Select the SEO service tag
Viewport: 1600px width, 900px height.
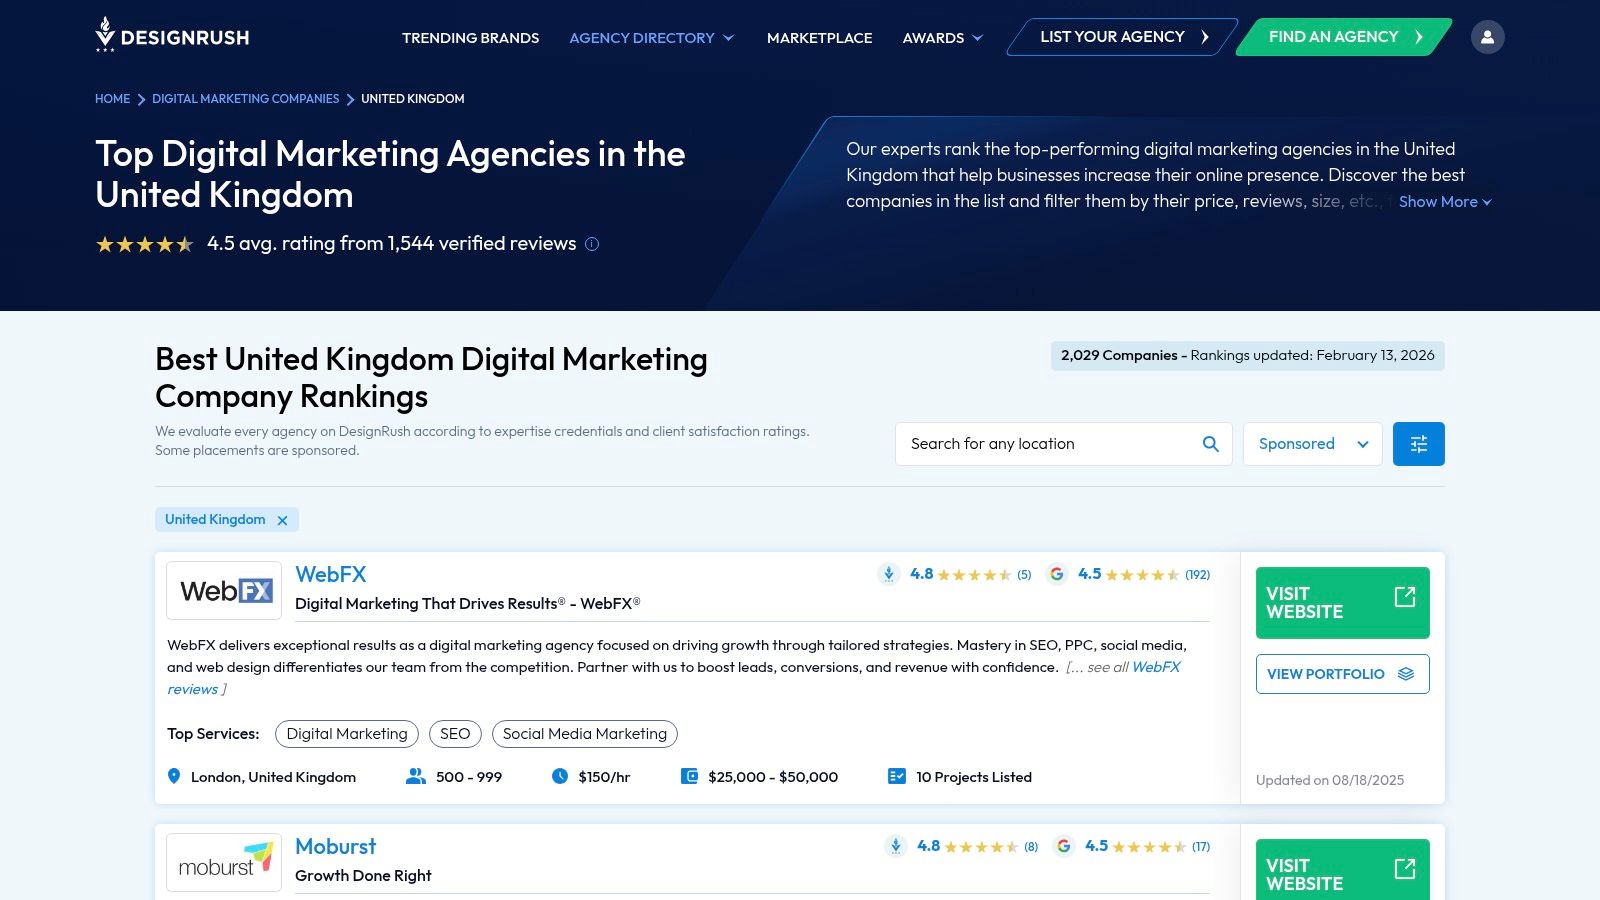455,733
